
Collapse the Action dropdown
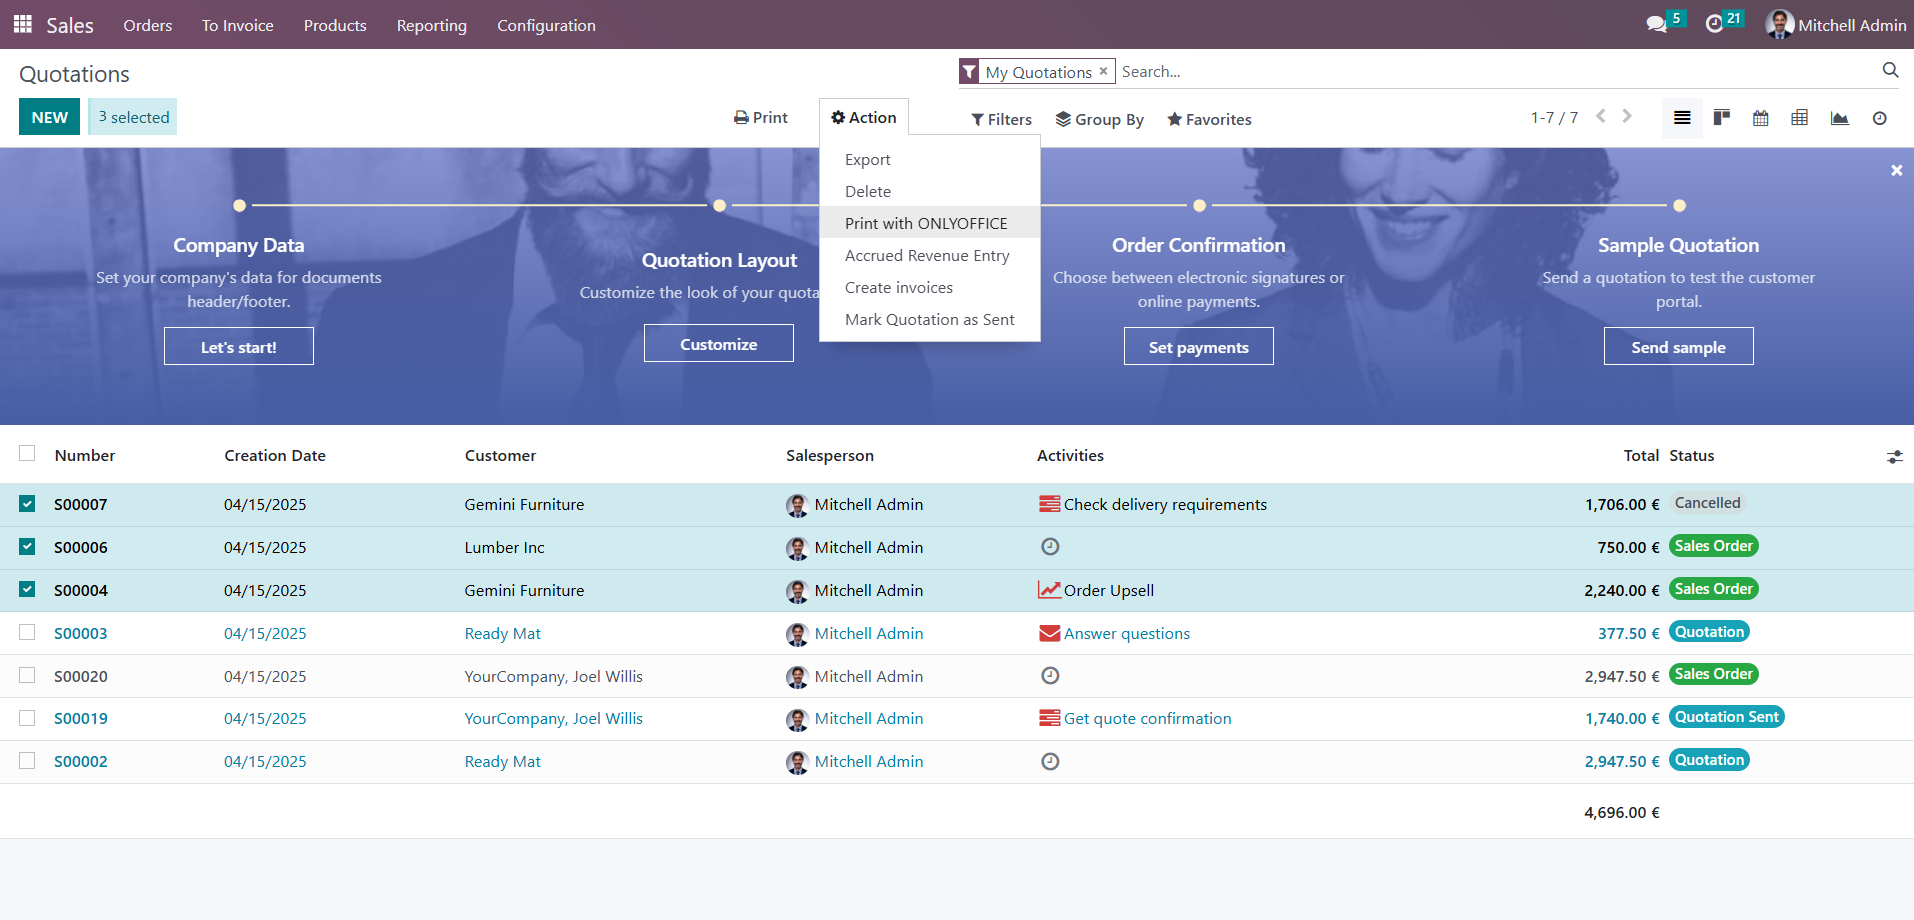[x=864, y=117]
